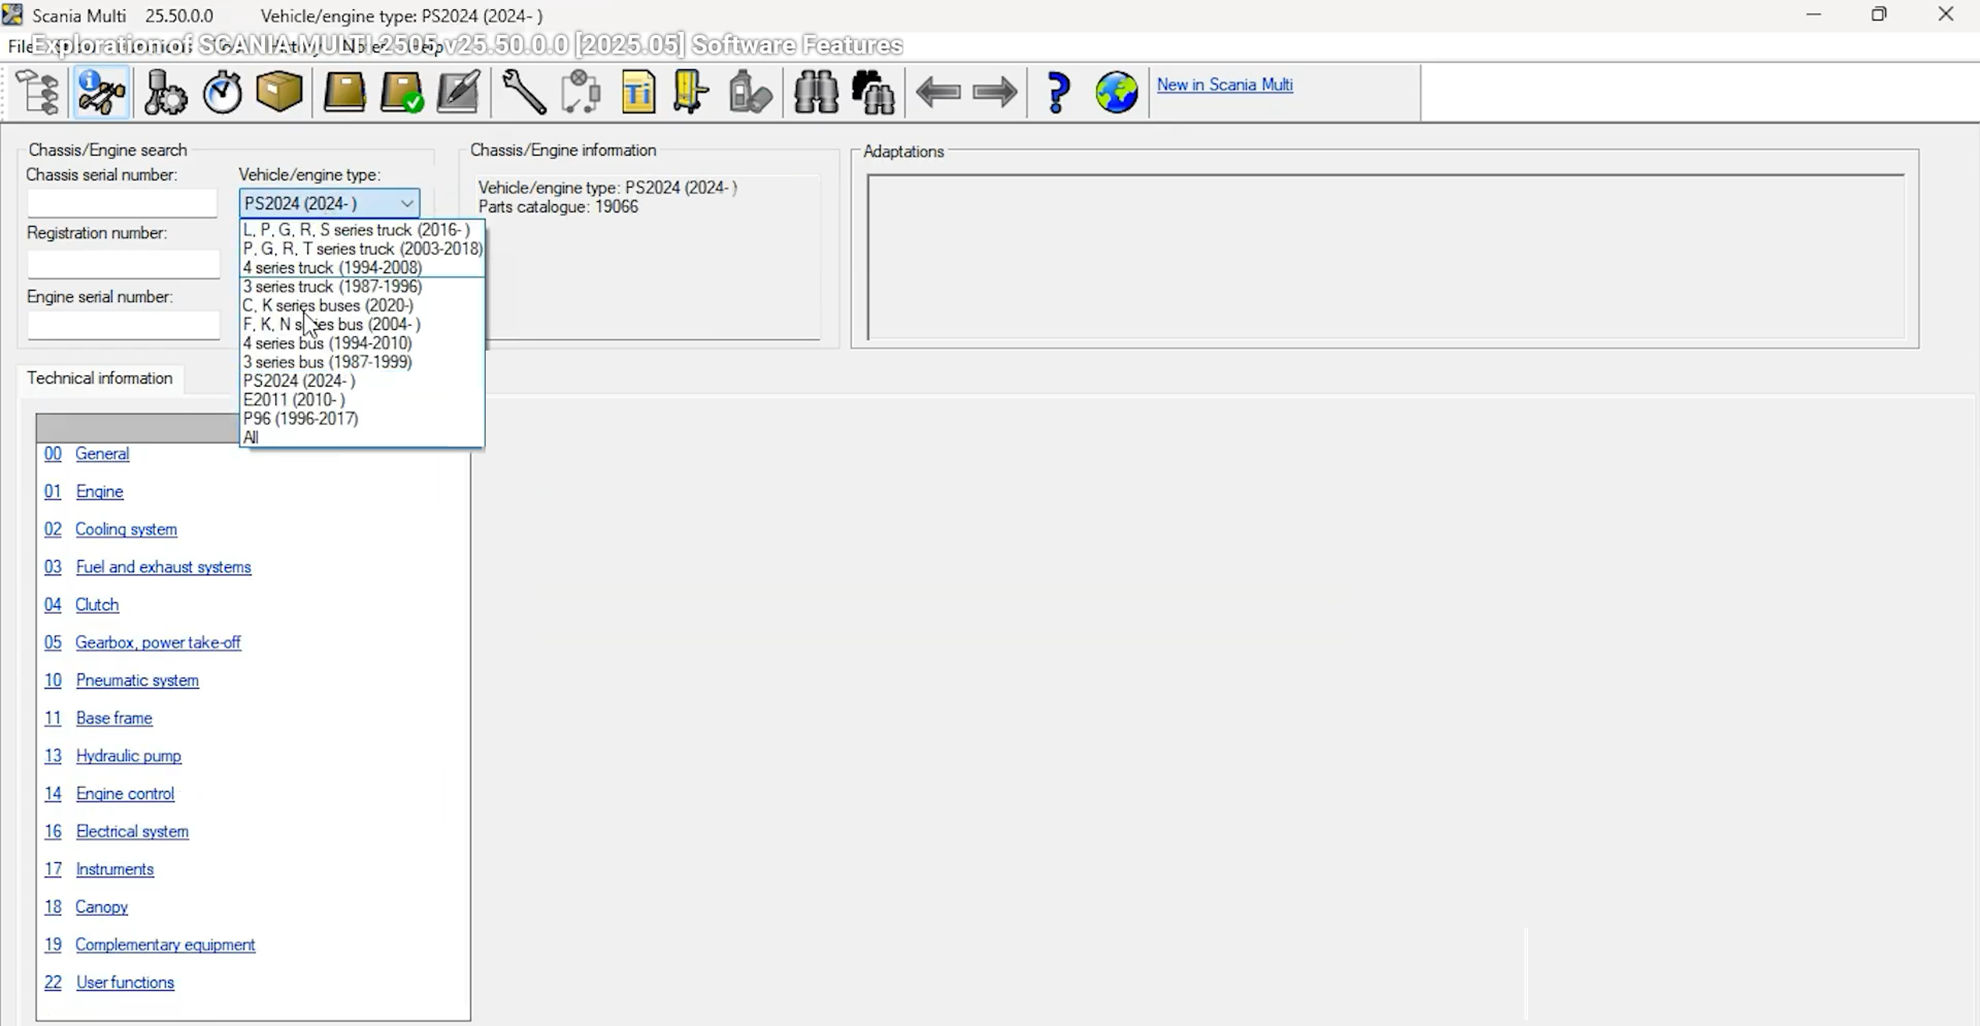Choose P, G, R, T series truck (2003-2018)
Viewport: 1980px width, 1026px height.
(x=362, y=249)
